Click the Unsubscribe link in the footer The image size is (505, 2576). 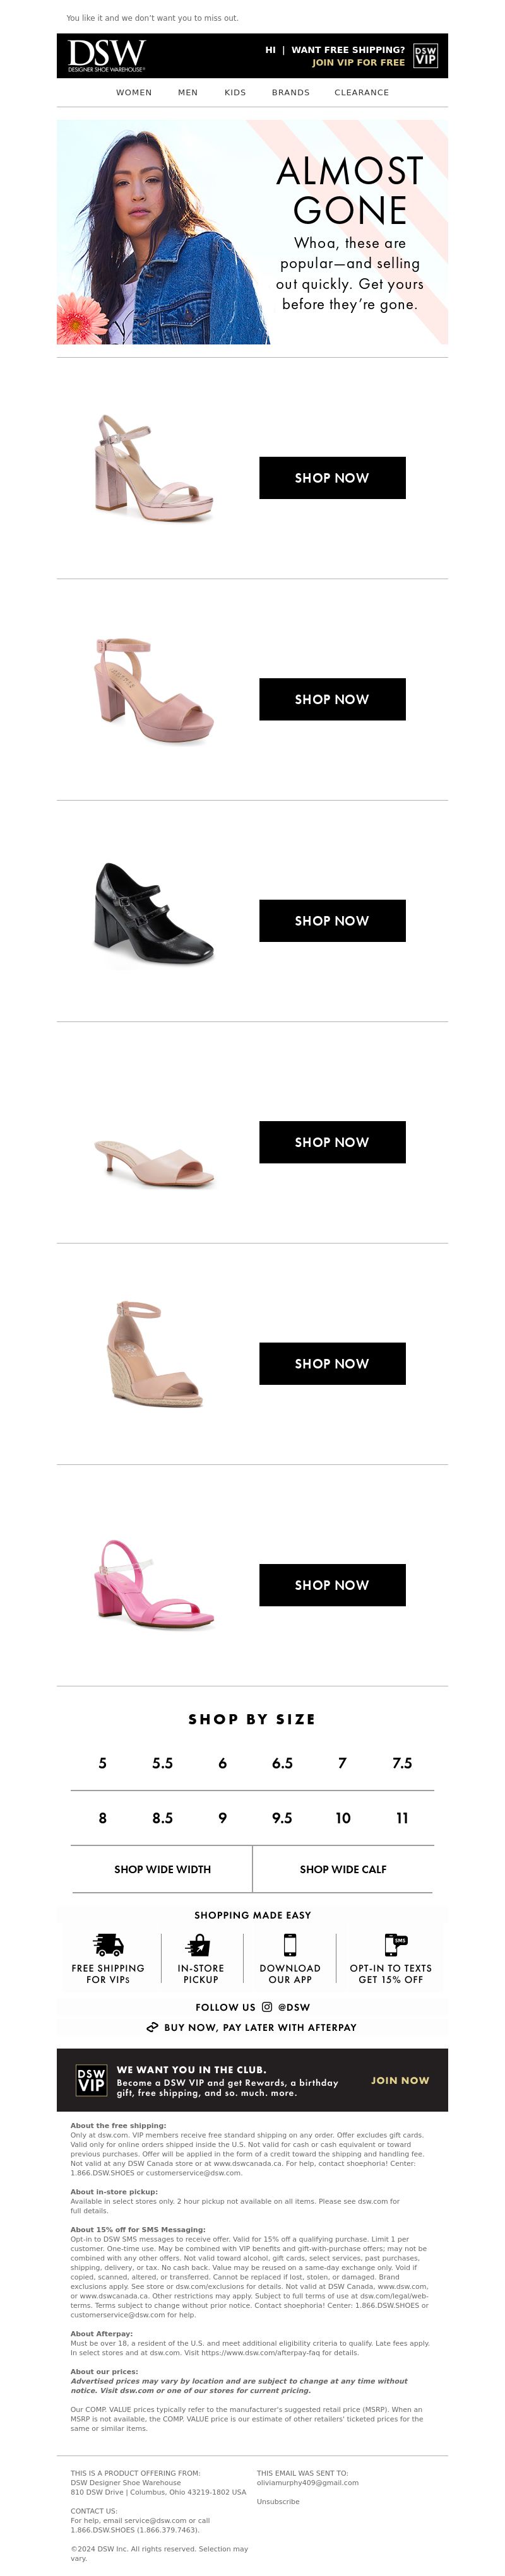pos(278,2500)
